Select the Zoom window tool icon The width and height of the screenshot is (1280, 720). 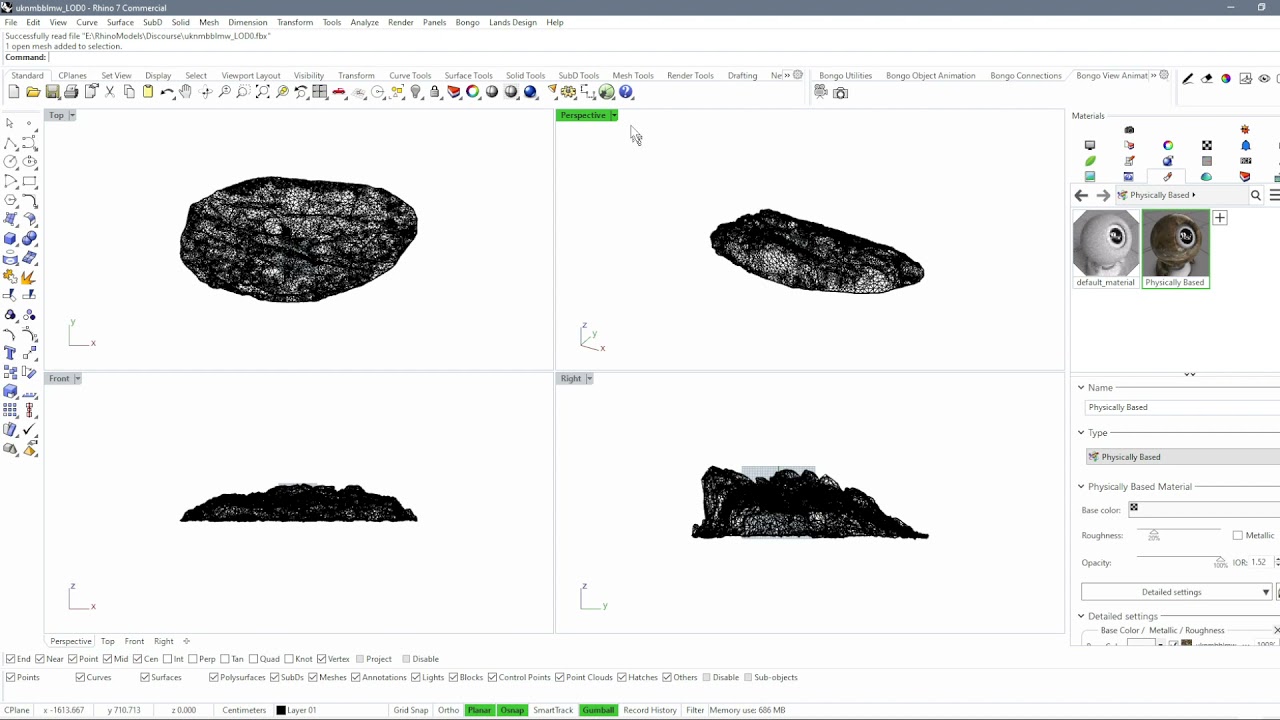[242, 92]
